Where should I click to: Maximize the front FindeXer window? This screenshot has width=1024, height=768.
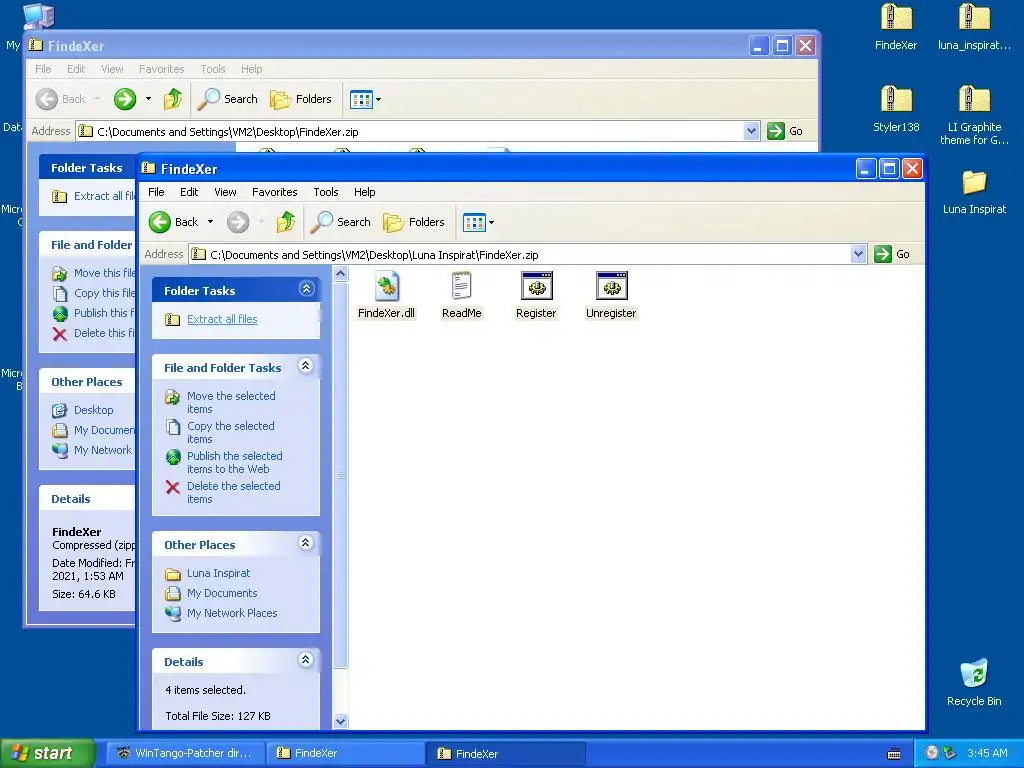889,169
